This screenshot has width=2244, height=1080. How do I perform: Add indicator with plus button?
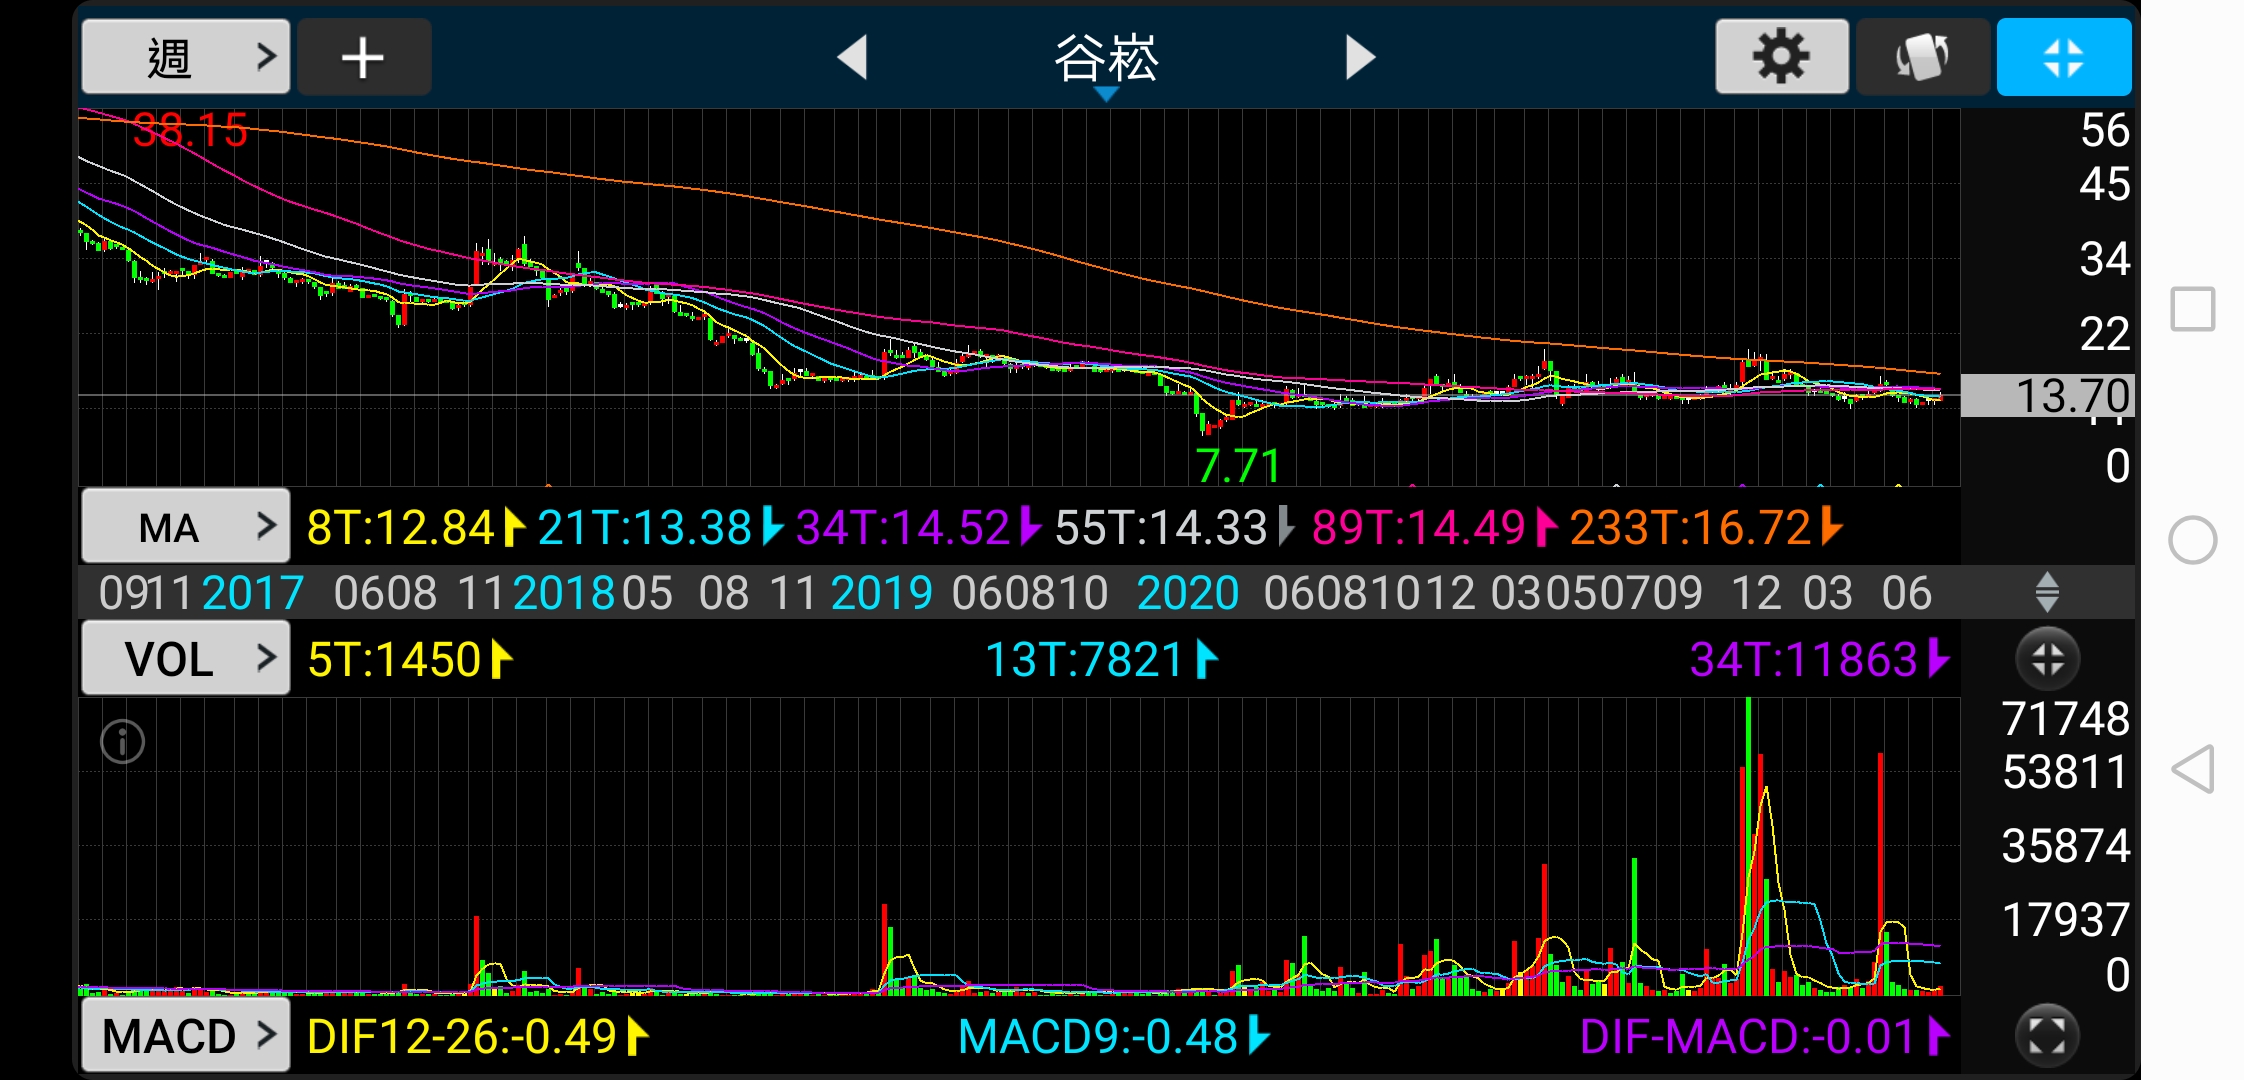[363, 57]
